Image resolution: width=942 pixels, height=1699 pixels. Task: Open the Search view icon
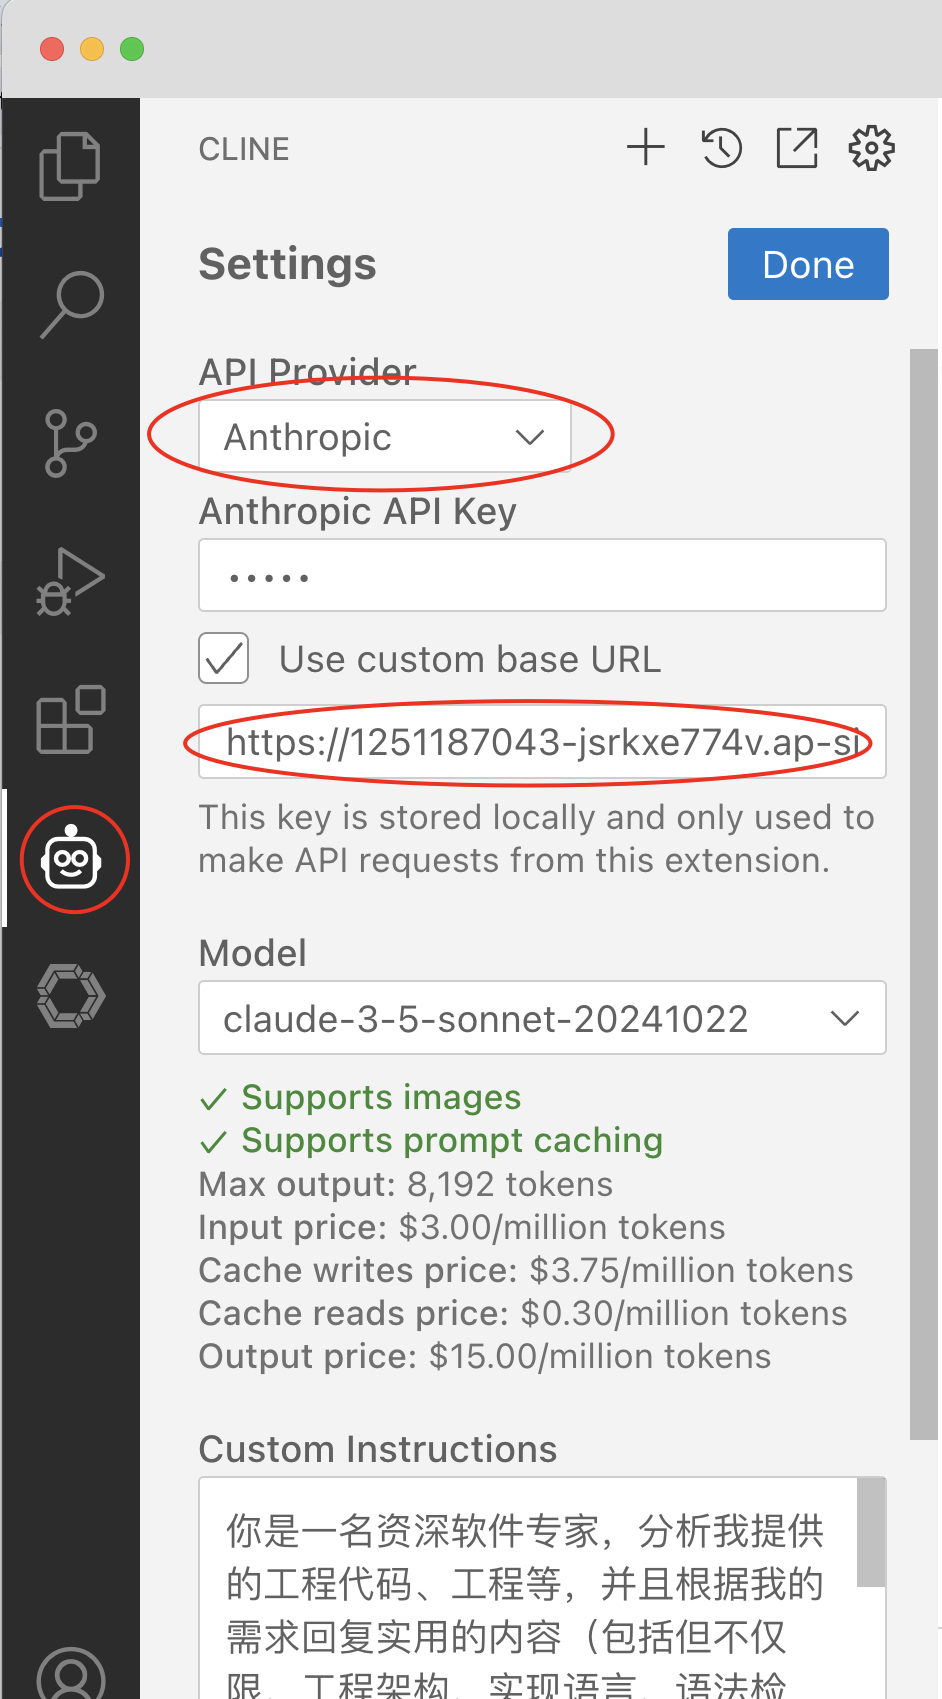pos(71,304)
